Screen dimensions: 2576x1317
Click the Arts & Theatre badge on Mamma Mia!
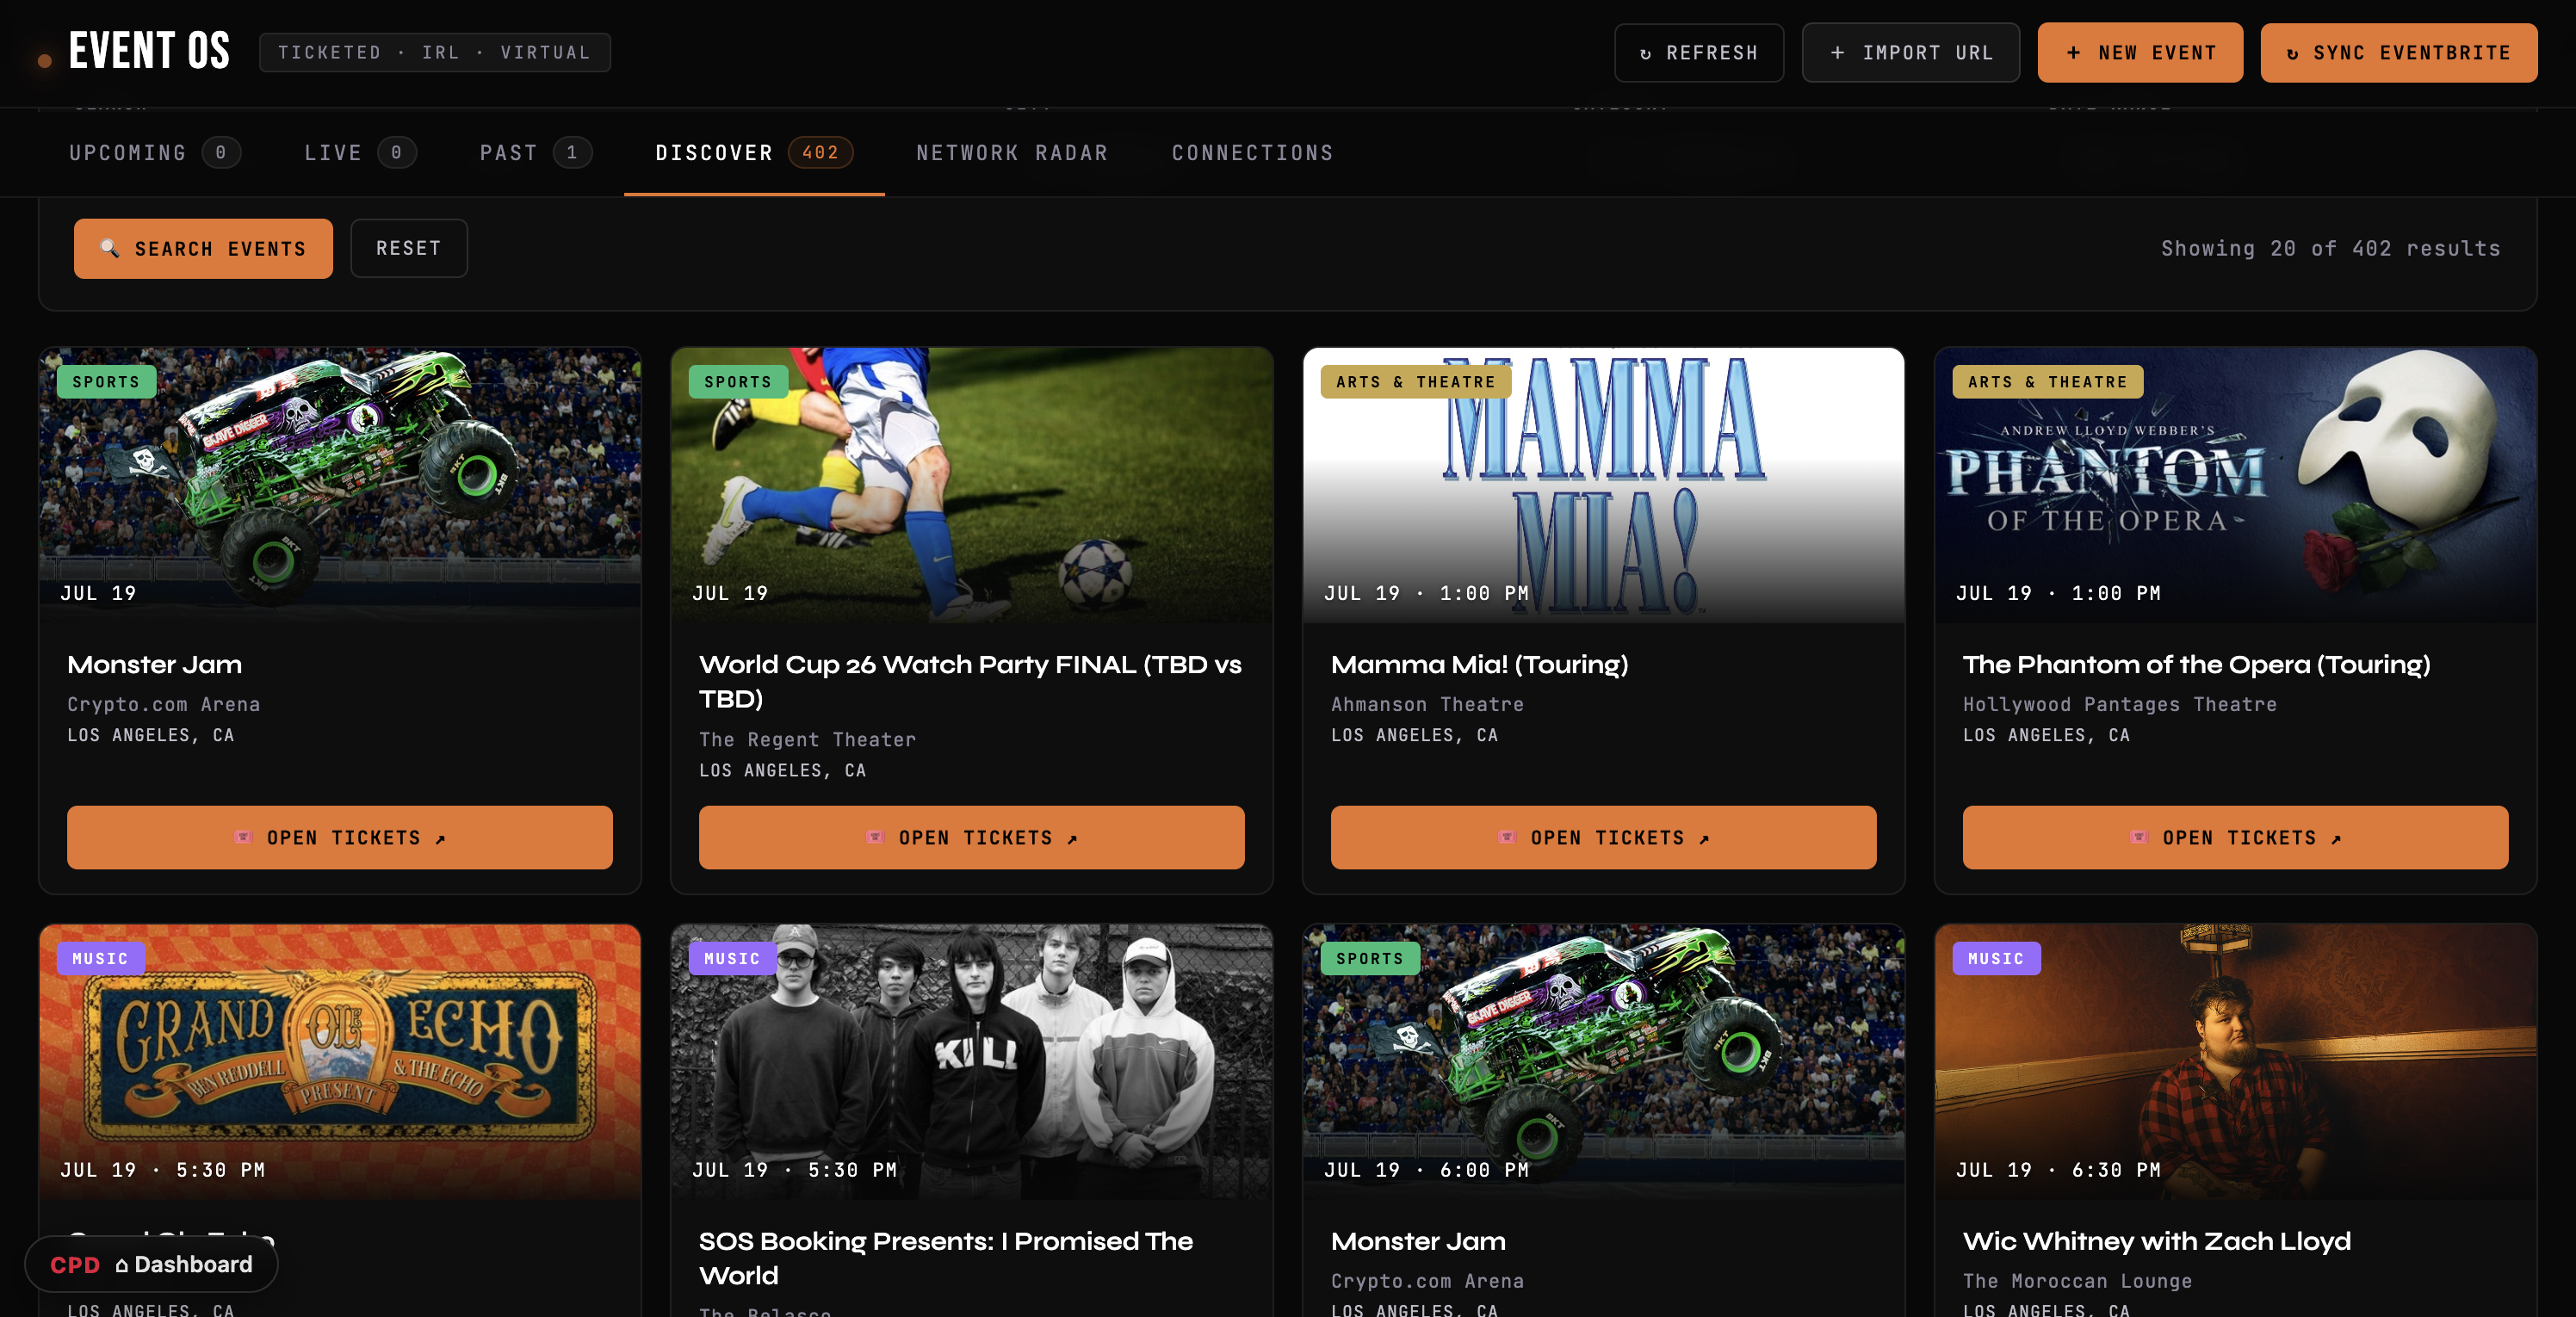1416,382
